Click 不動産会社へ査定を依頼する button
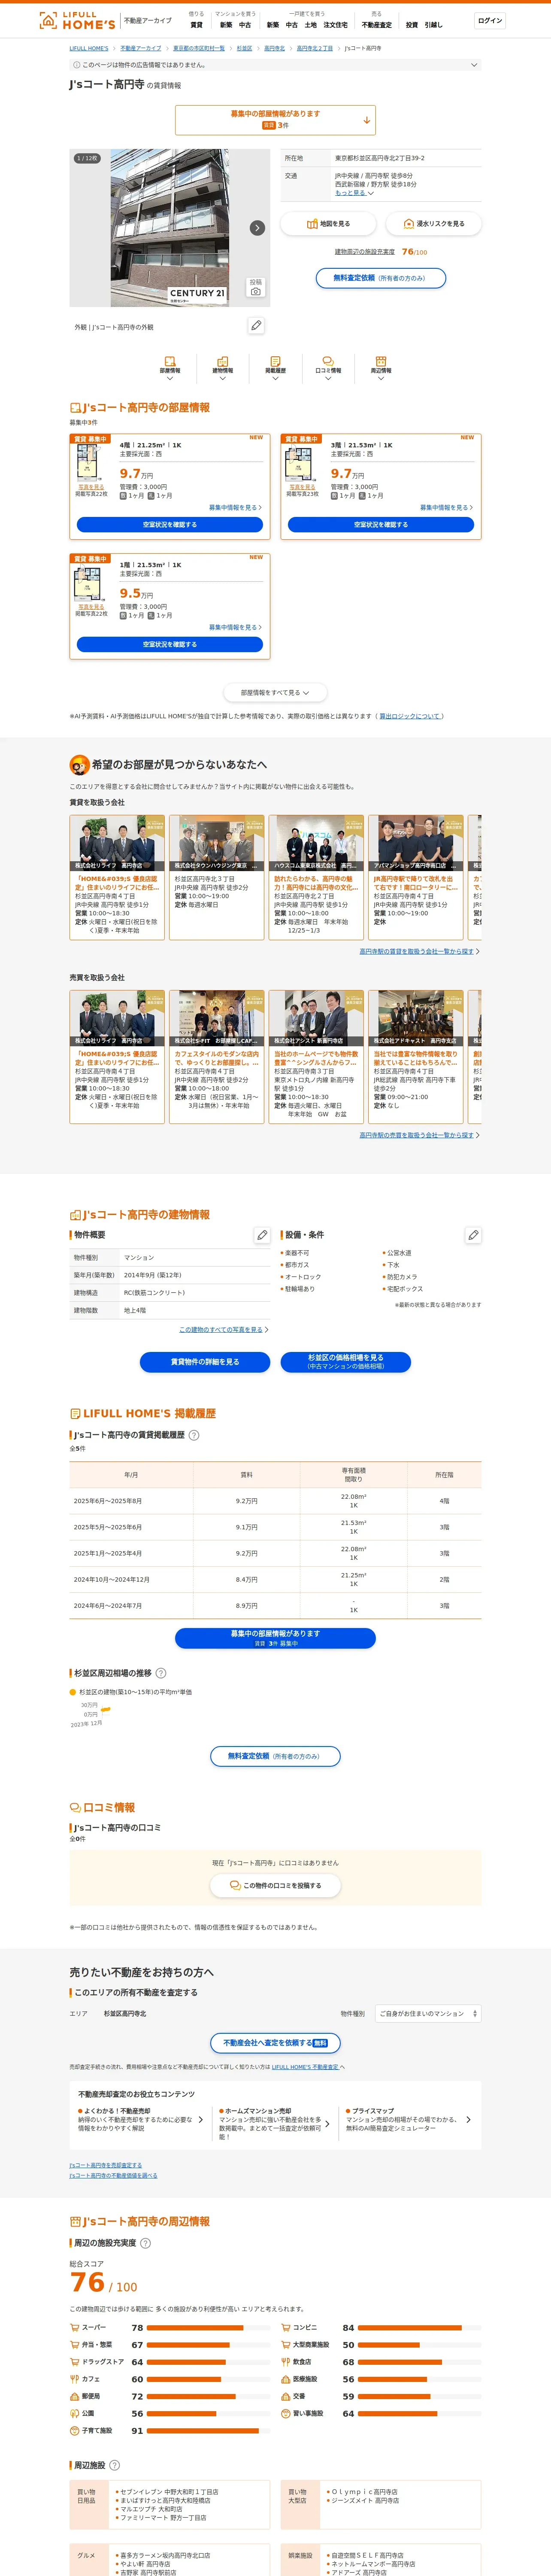The height and width of the screenshot is (2576, 551). click(275, 2043)
